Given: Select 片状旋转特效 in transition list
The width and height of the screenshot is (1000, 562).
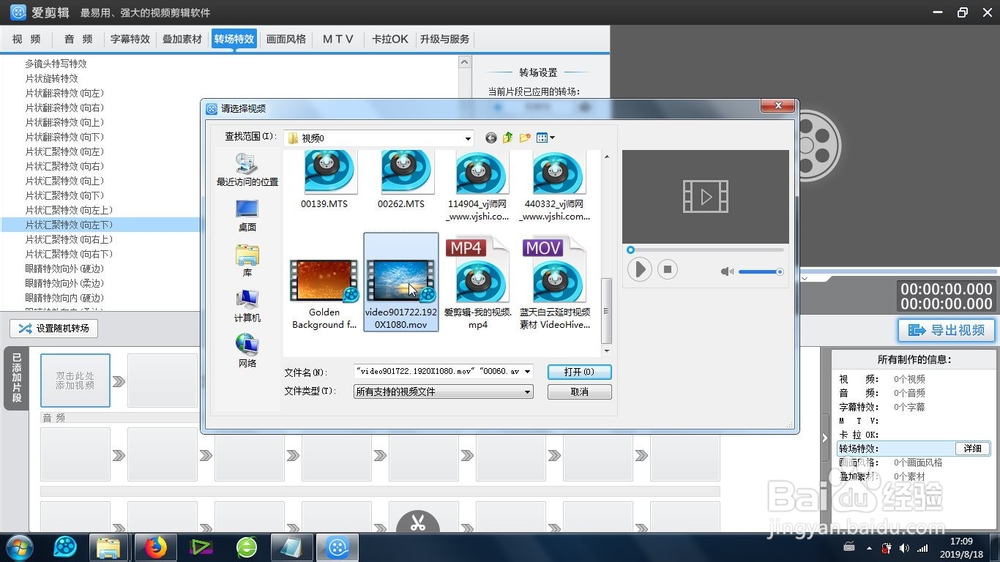Looking at the screenshot, I should click(52, 78).
